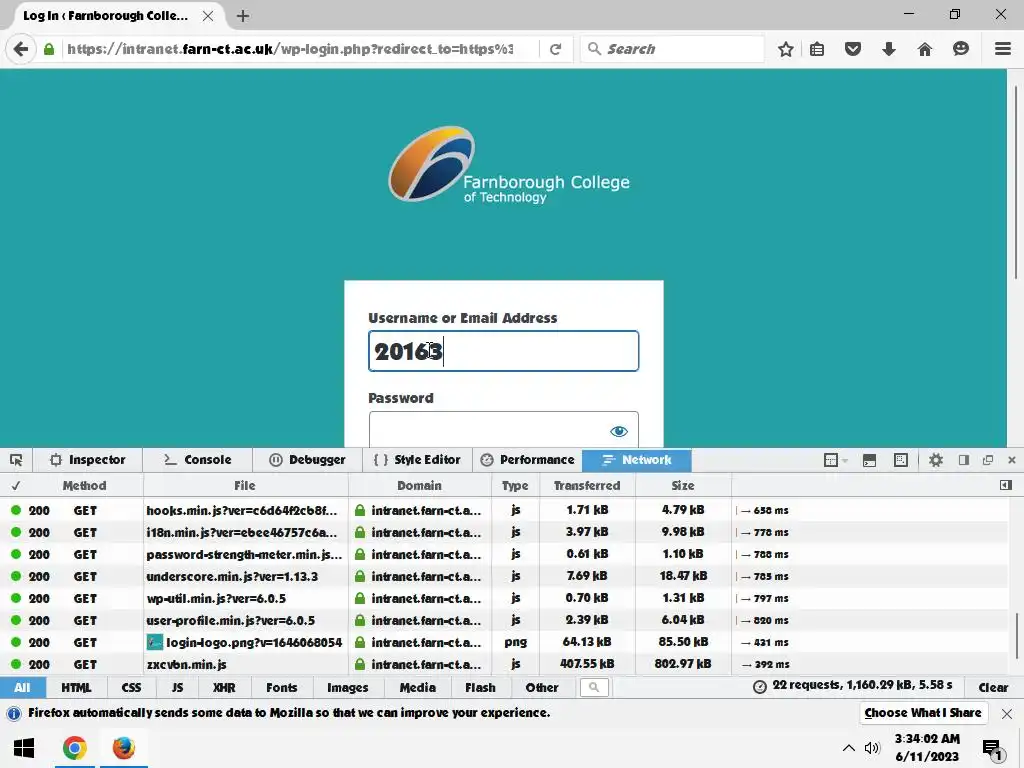Screen dimensions: 1024x768
Task: Open the Debugger tab
Action: coord(307,460)
